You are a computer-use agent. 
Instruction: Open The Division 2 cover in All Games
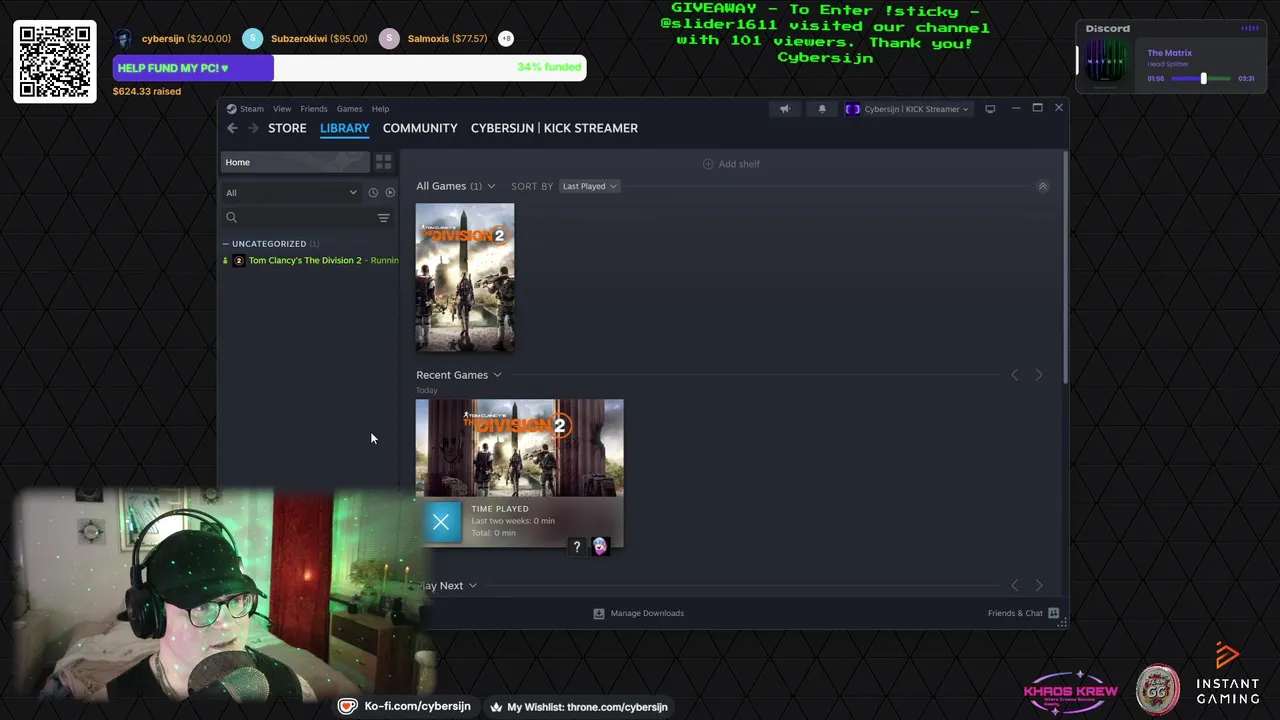pyautogui.click(x=465, y=277)
